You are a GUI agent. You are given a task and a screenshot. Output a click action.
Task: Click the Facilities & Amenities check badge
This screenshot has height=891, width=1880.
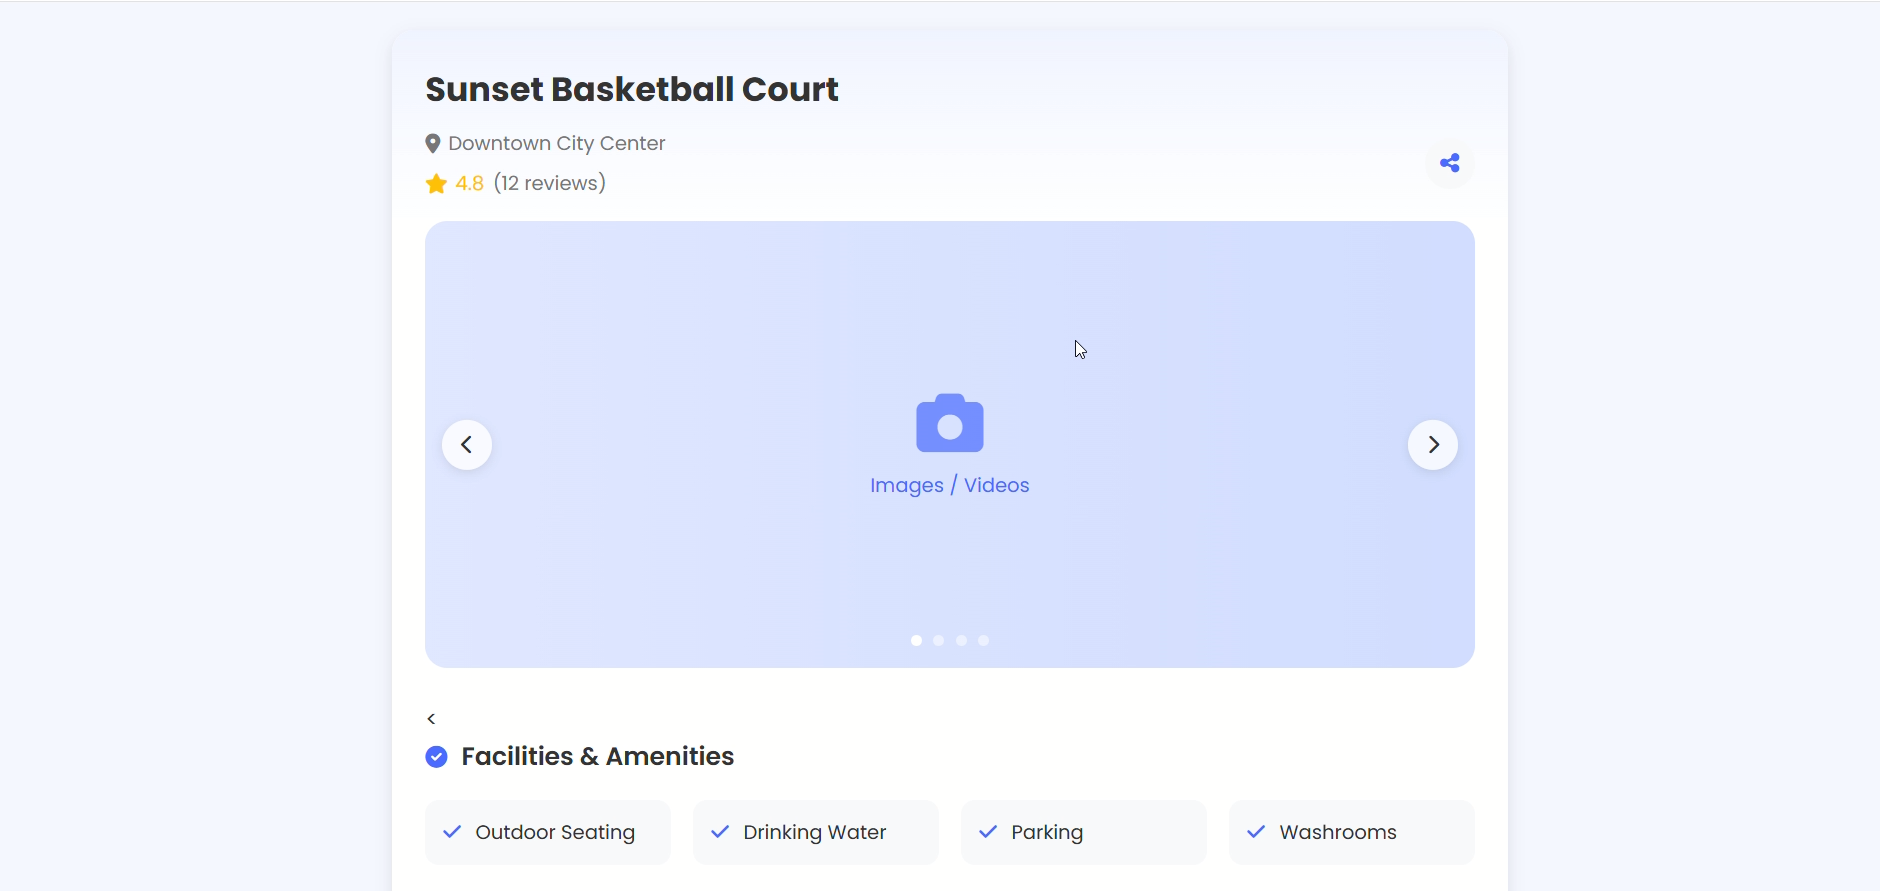[x=436, y=757]
